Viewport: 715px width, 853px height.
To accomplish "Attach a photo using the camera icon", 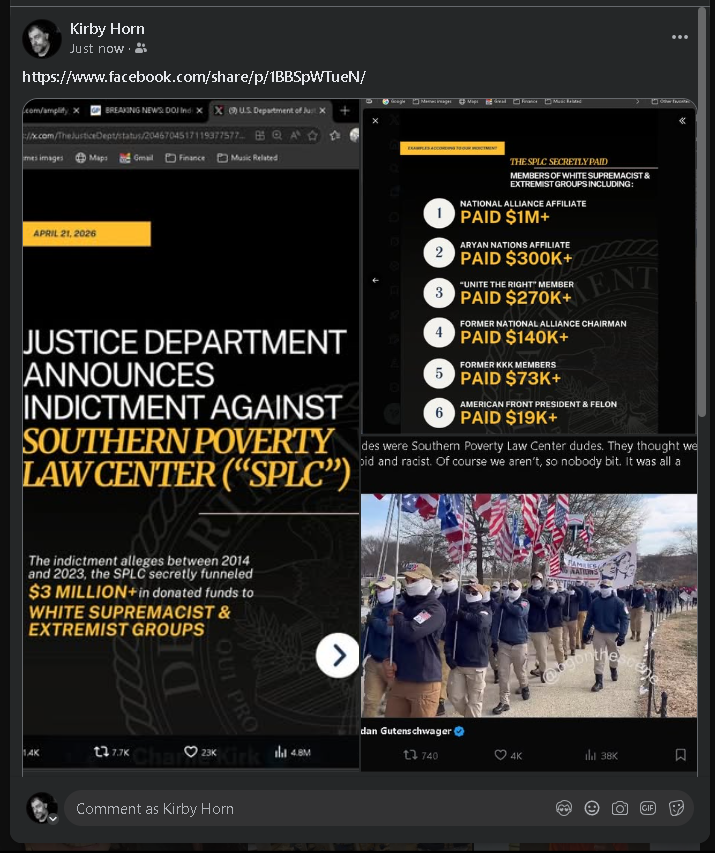I will pos(620,808).
